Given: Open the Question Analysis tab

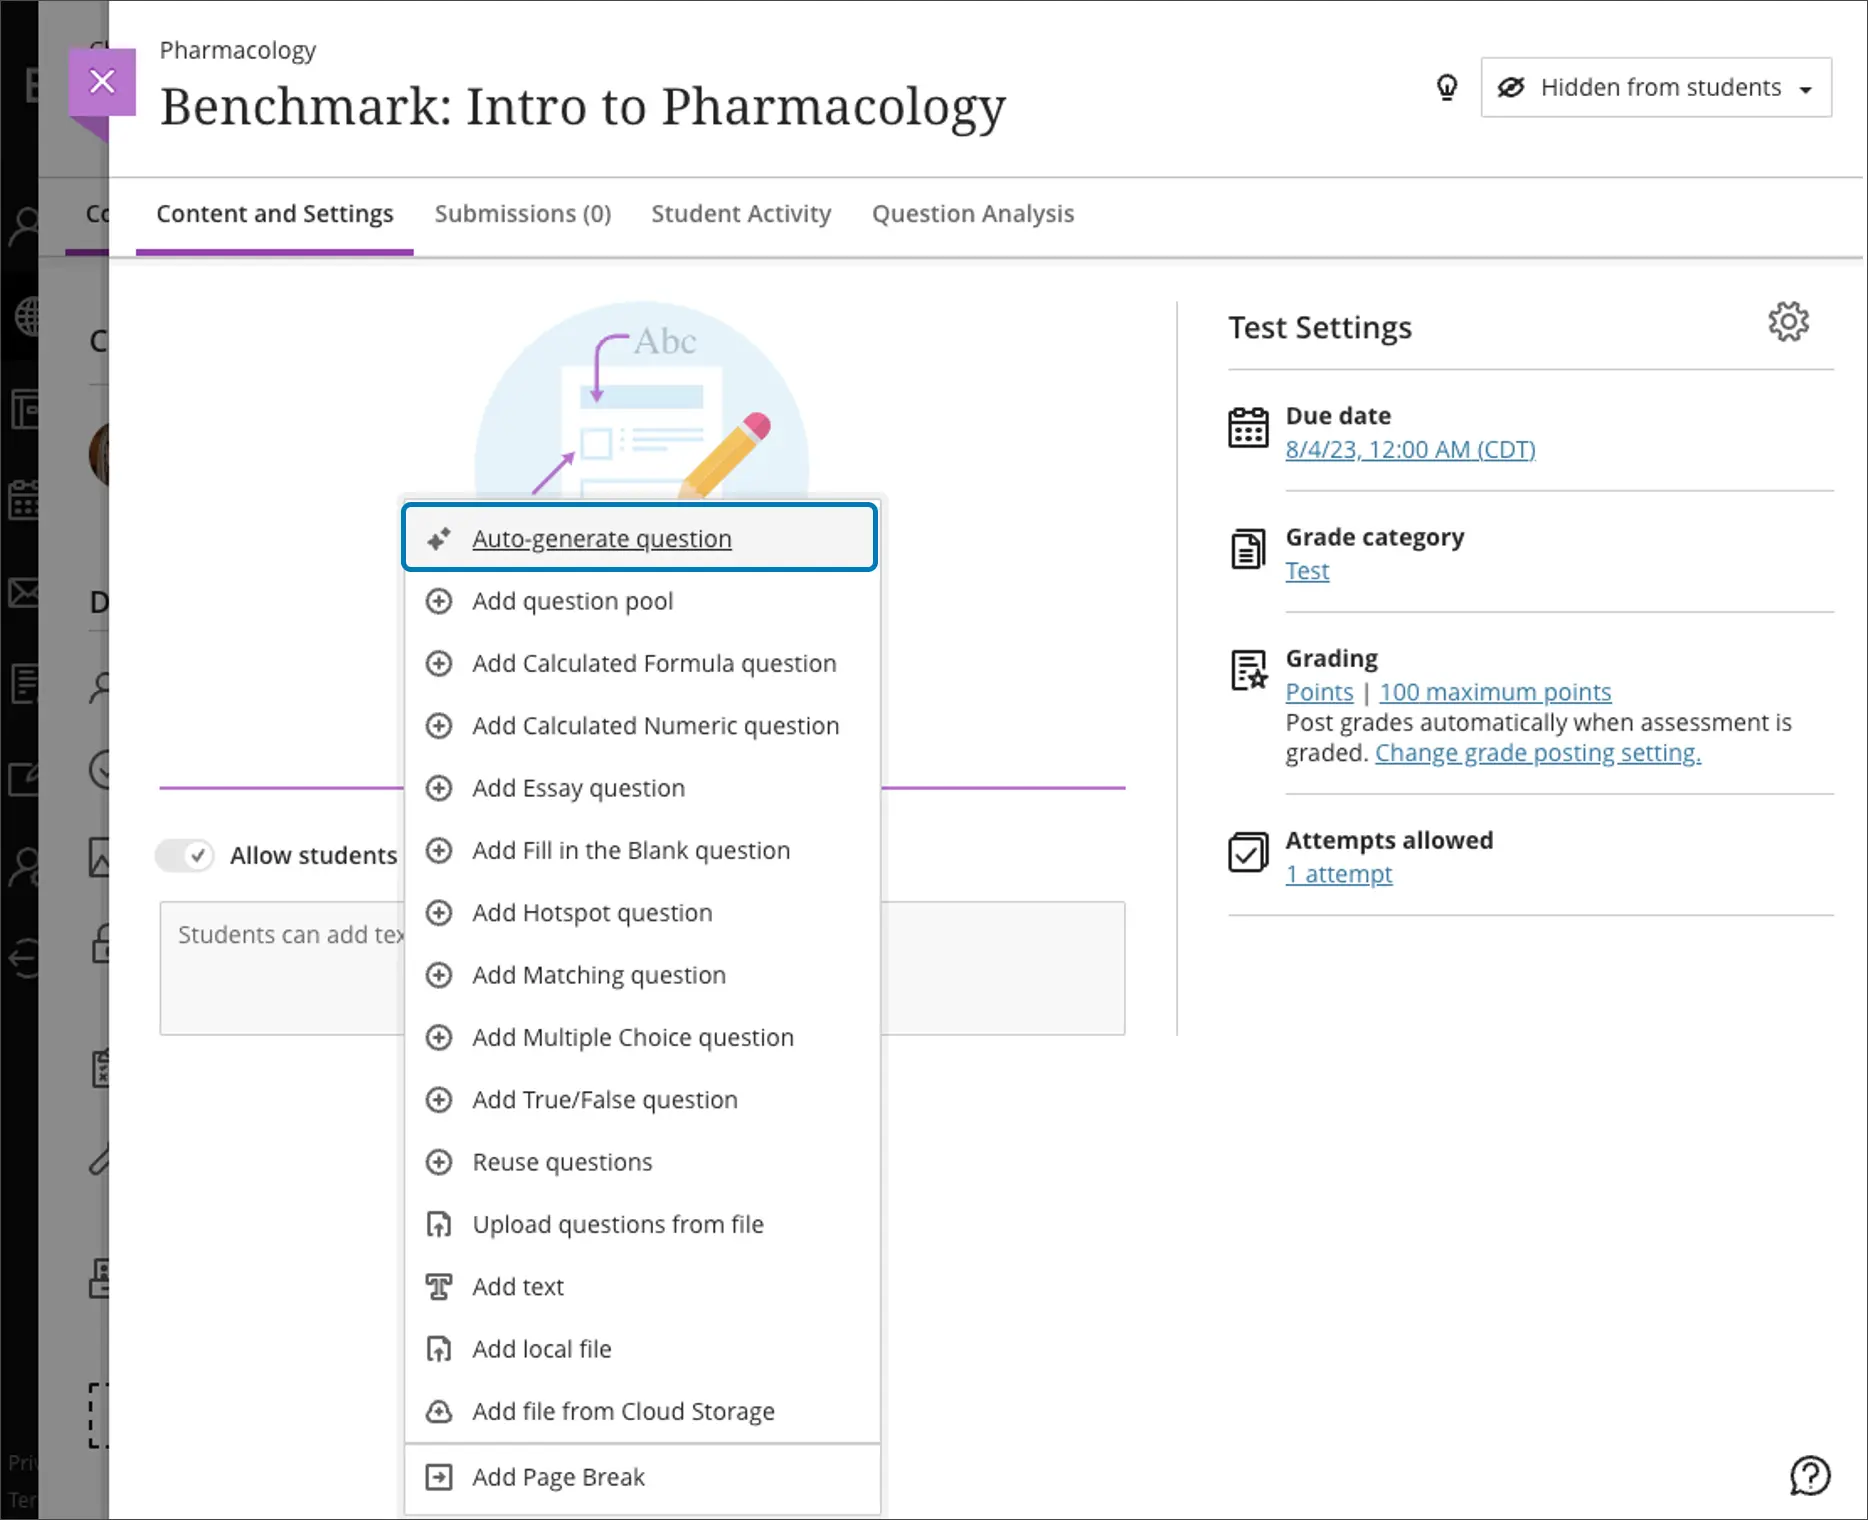Looking at the screenshot, I should coord(972,214).
